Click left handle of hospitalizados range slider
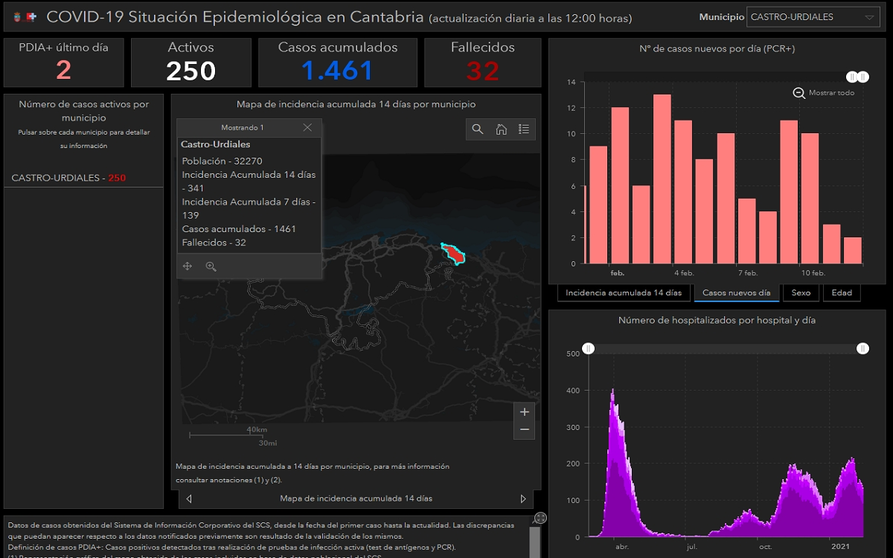This screenshot has height=558, width=893. coord(588,348)
